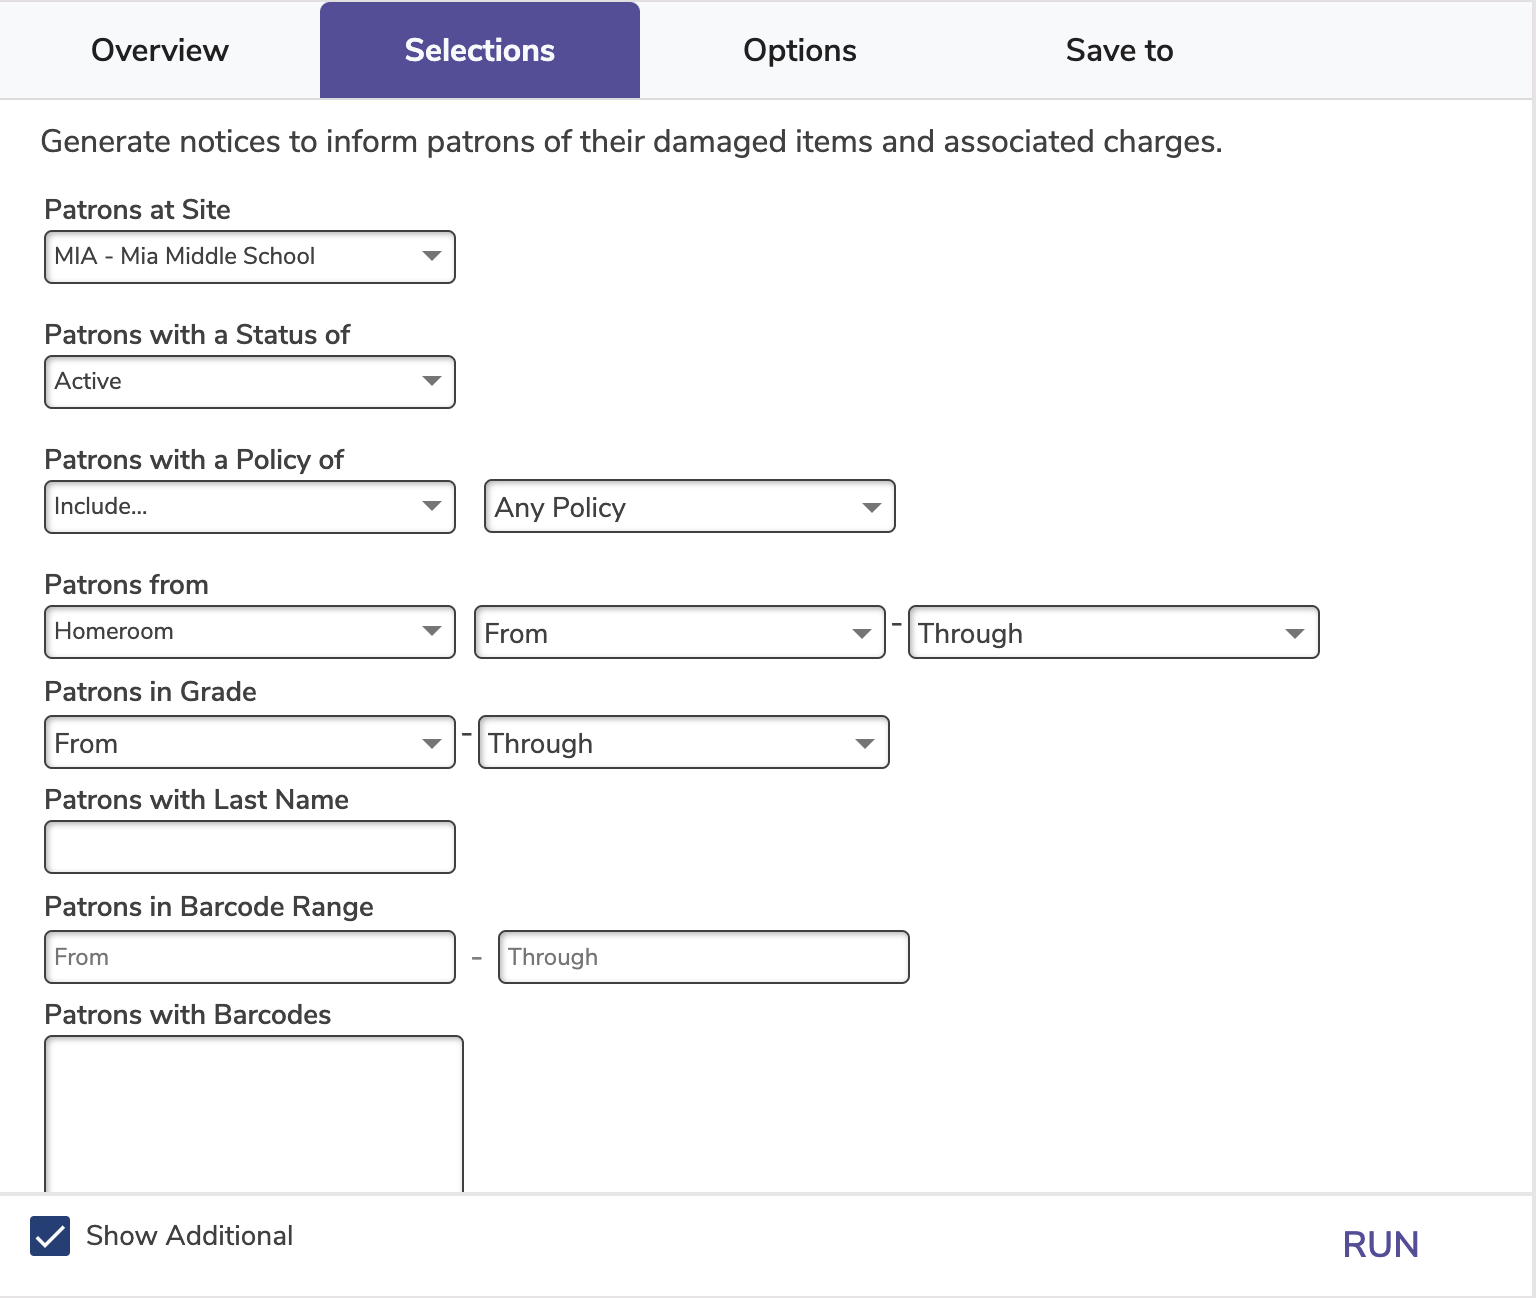Open the Patrons with a Status dropdown
This screenshot has height=1298, width=1536.
point(250,382)
